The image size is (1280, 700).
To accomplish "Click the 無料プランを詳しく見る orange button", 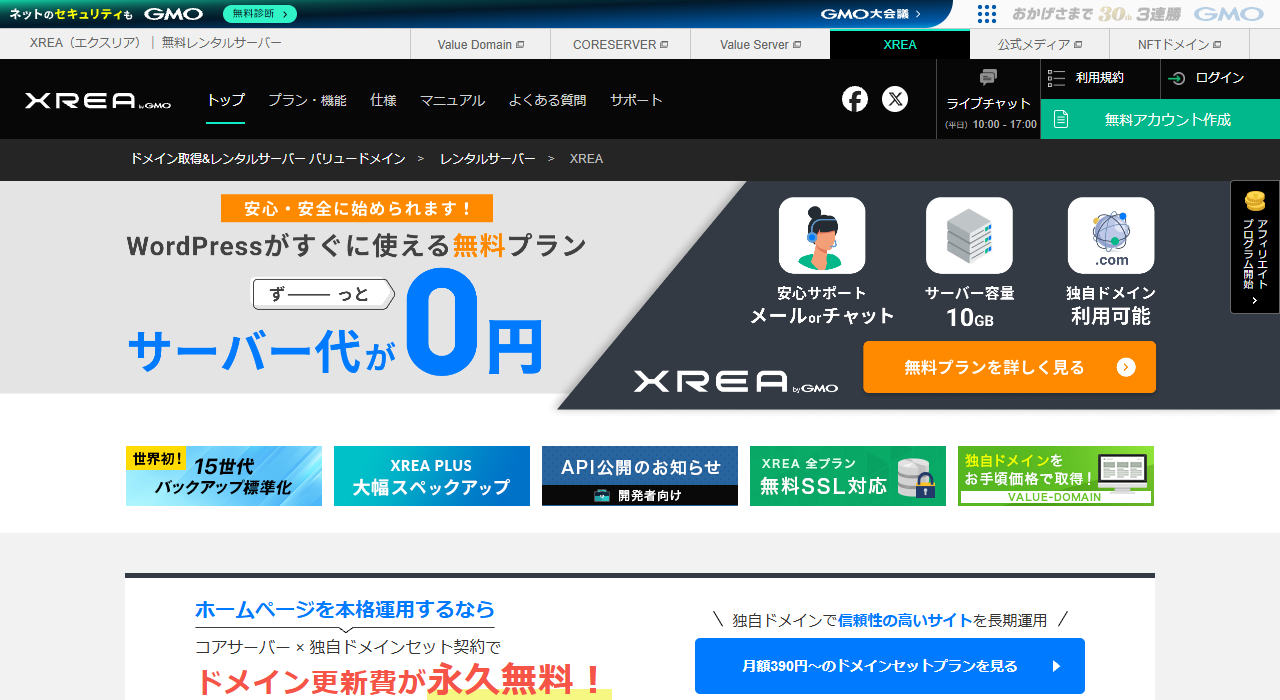I will tap(1008, 367).
